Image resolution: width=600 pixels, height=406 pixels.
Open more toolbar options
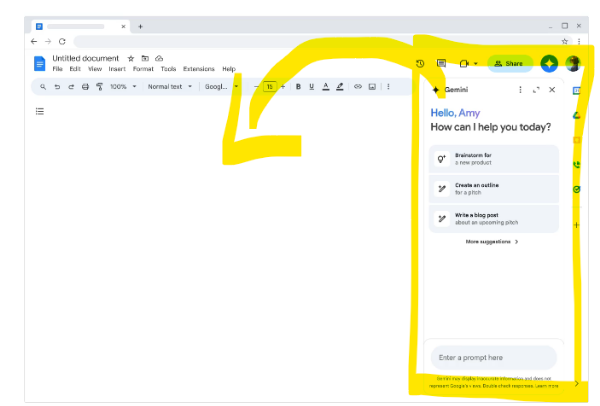coord(388,87)
